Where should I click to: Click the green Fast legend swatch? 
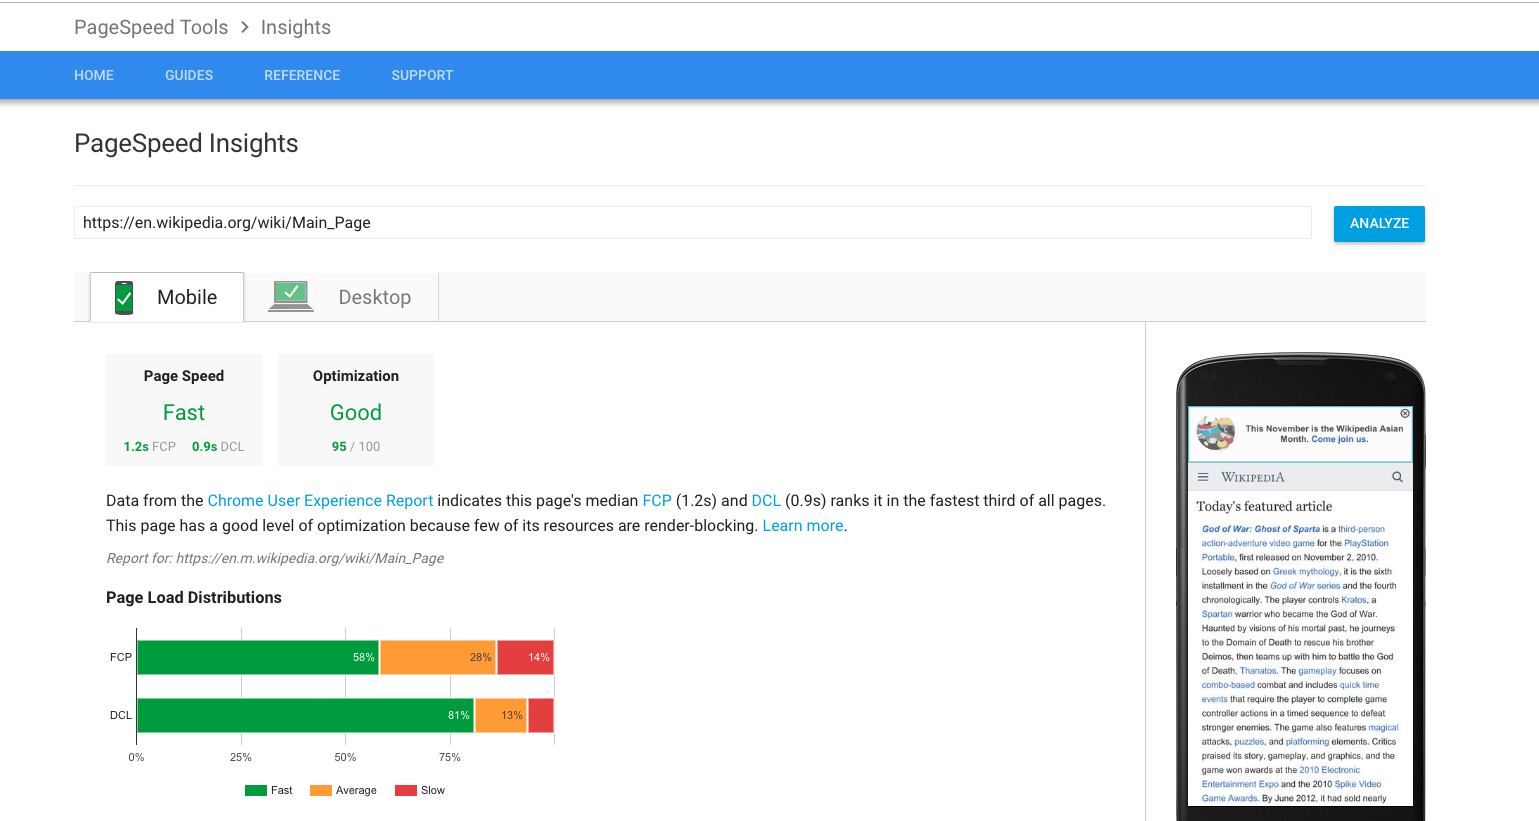256,790
